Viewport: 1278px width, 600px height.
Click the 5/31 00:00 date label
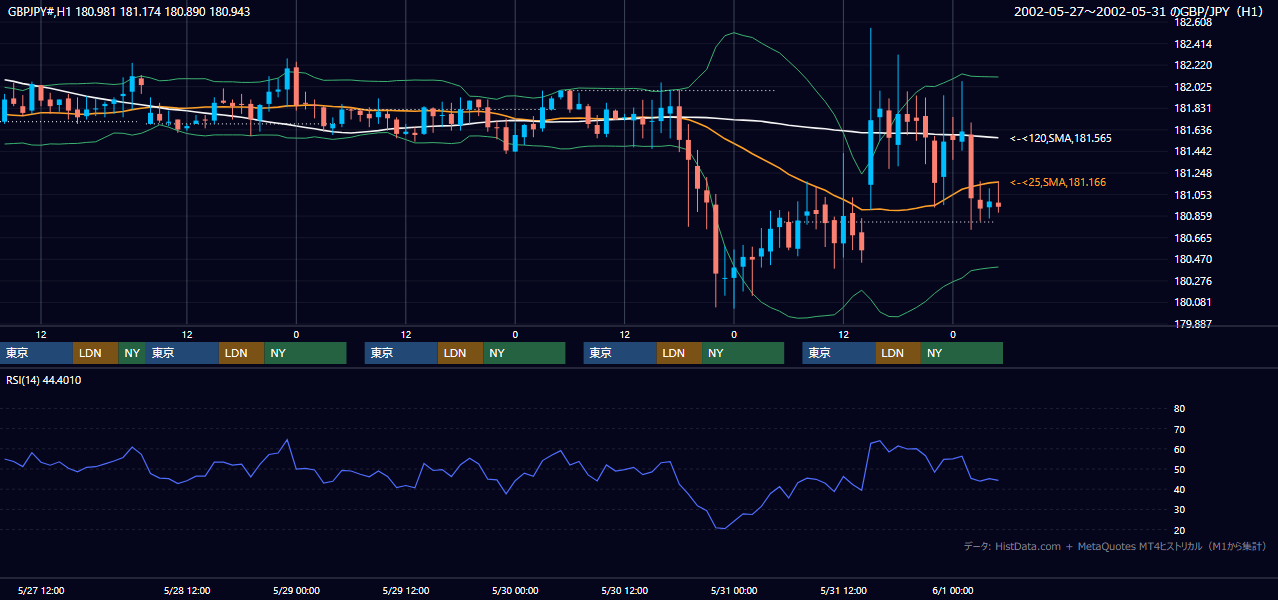734,591
